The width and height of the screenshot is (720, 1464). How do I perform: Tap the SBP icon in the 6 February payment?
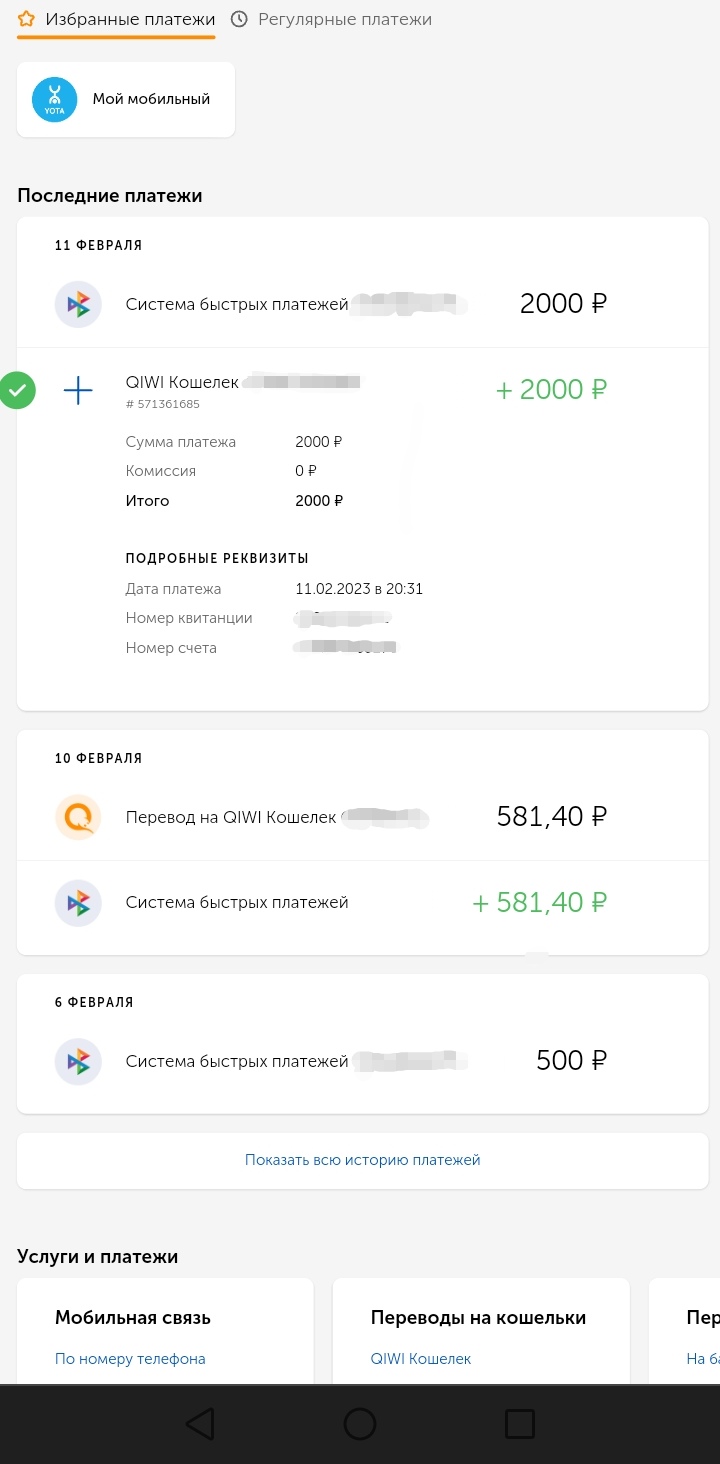point(78,1061)
